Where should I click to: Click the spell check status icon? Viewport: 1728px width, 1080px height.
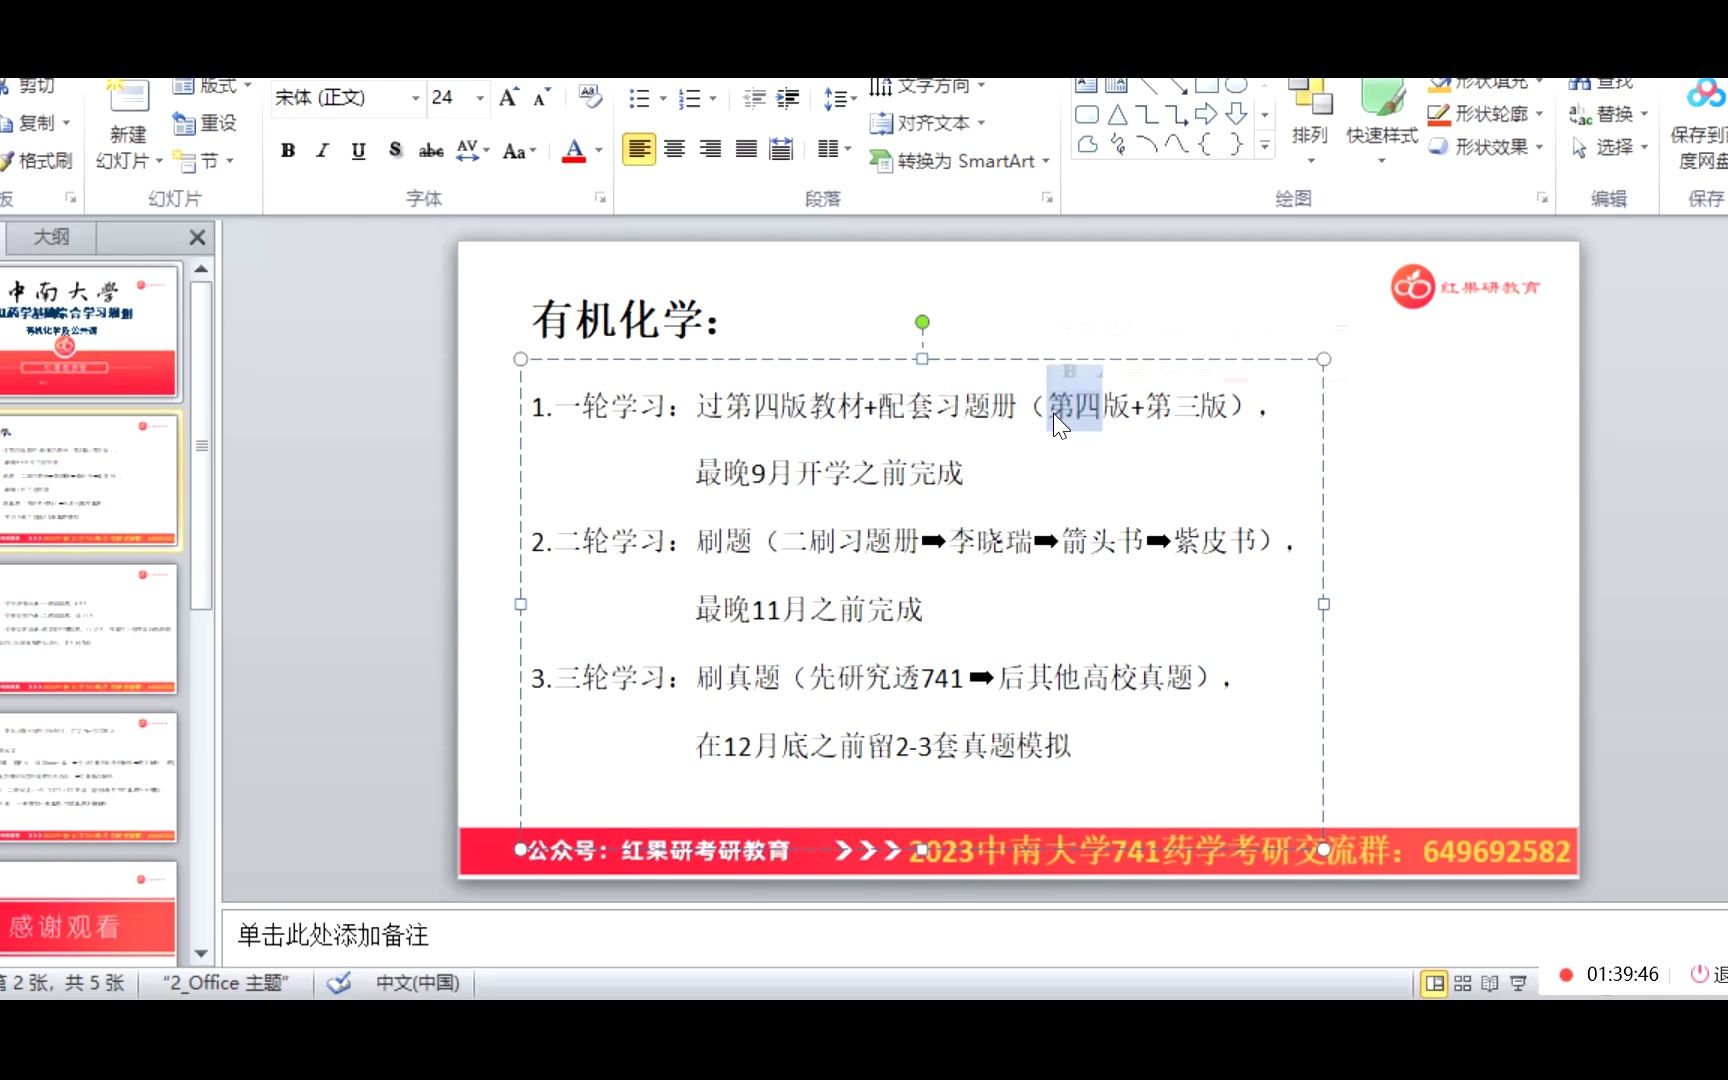tap(339, 983)
